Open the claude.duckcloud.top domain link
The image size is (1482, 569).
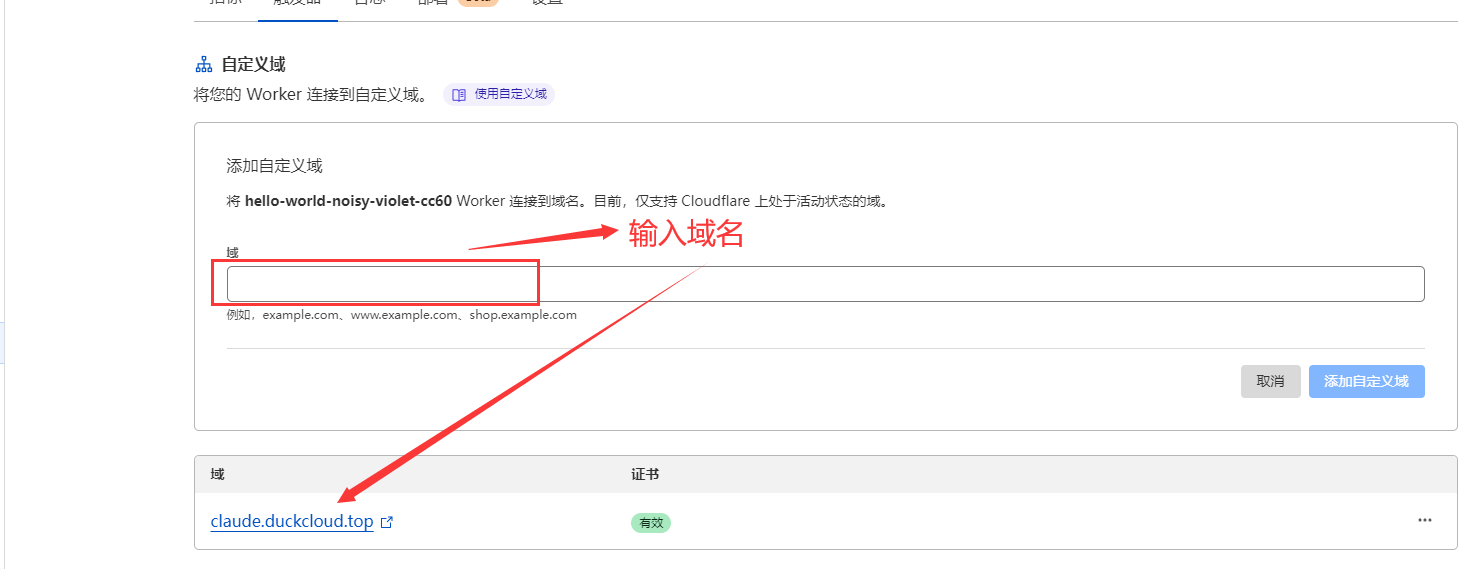(x=292, y=522)
